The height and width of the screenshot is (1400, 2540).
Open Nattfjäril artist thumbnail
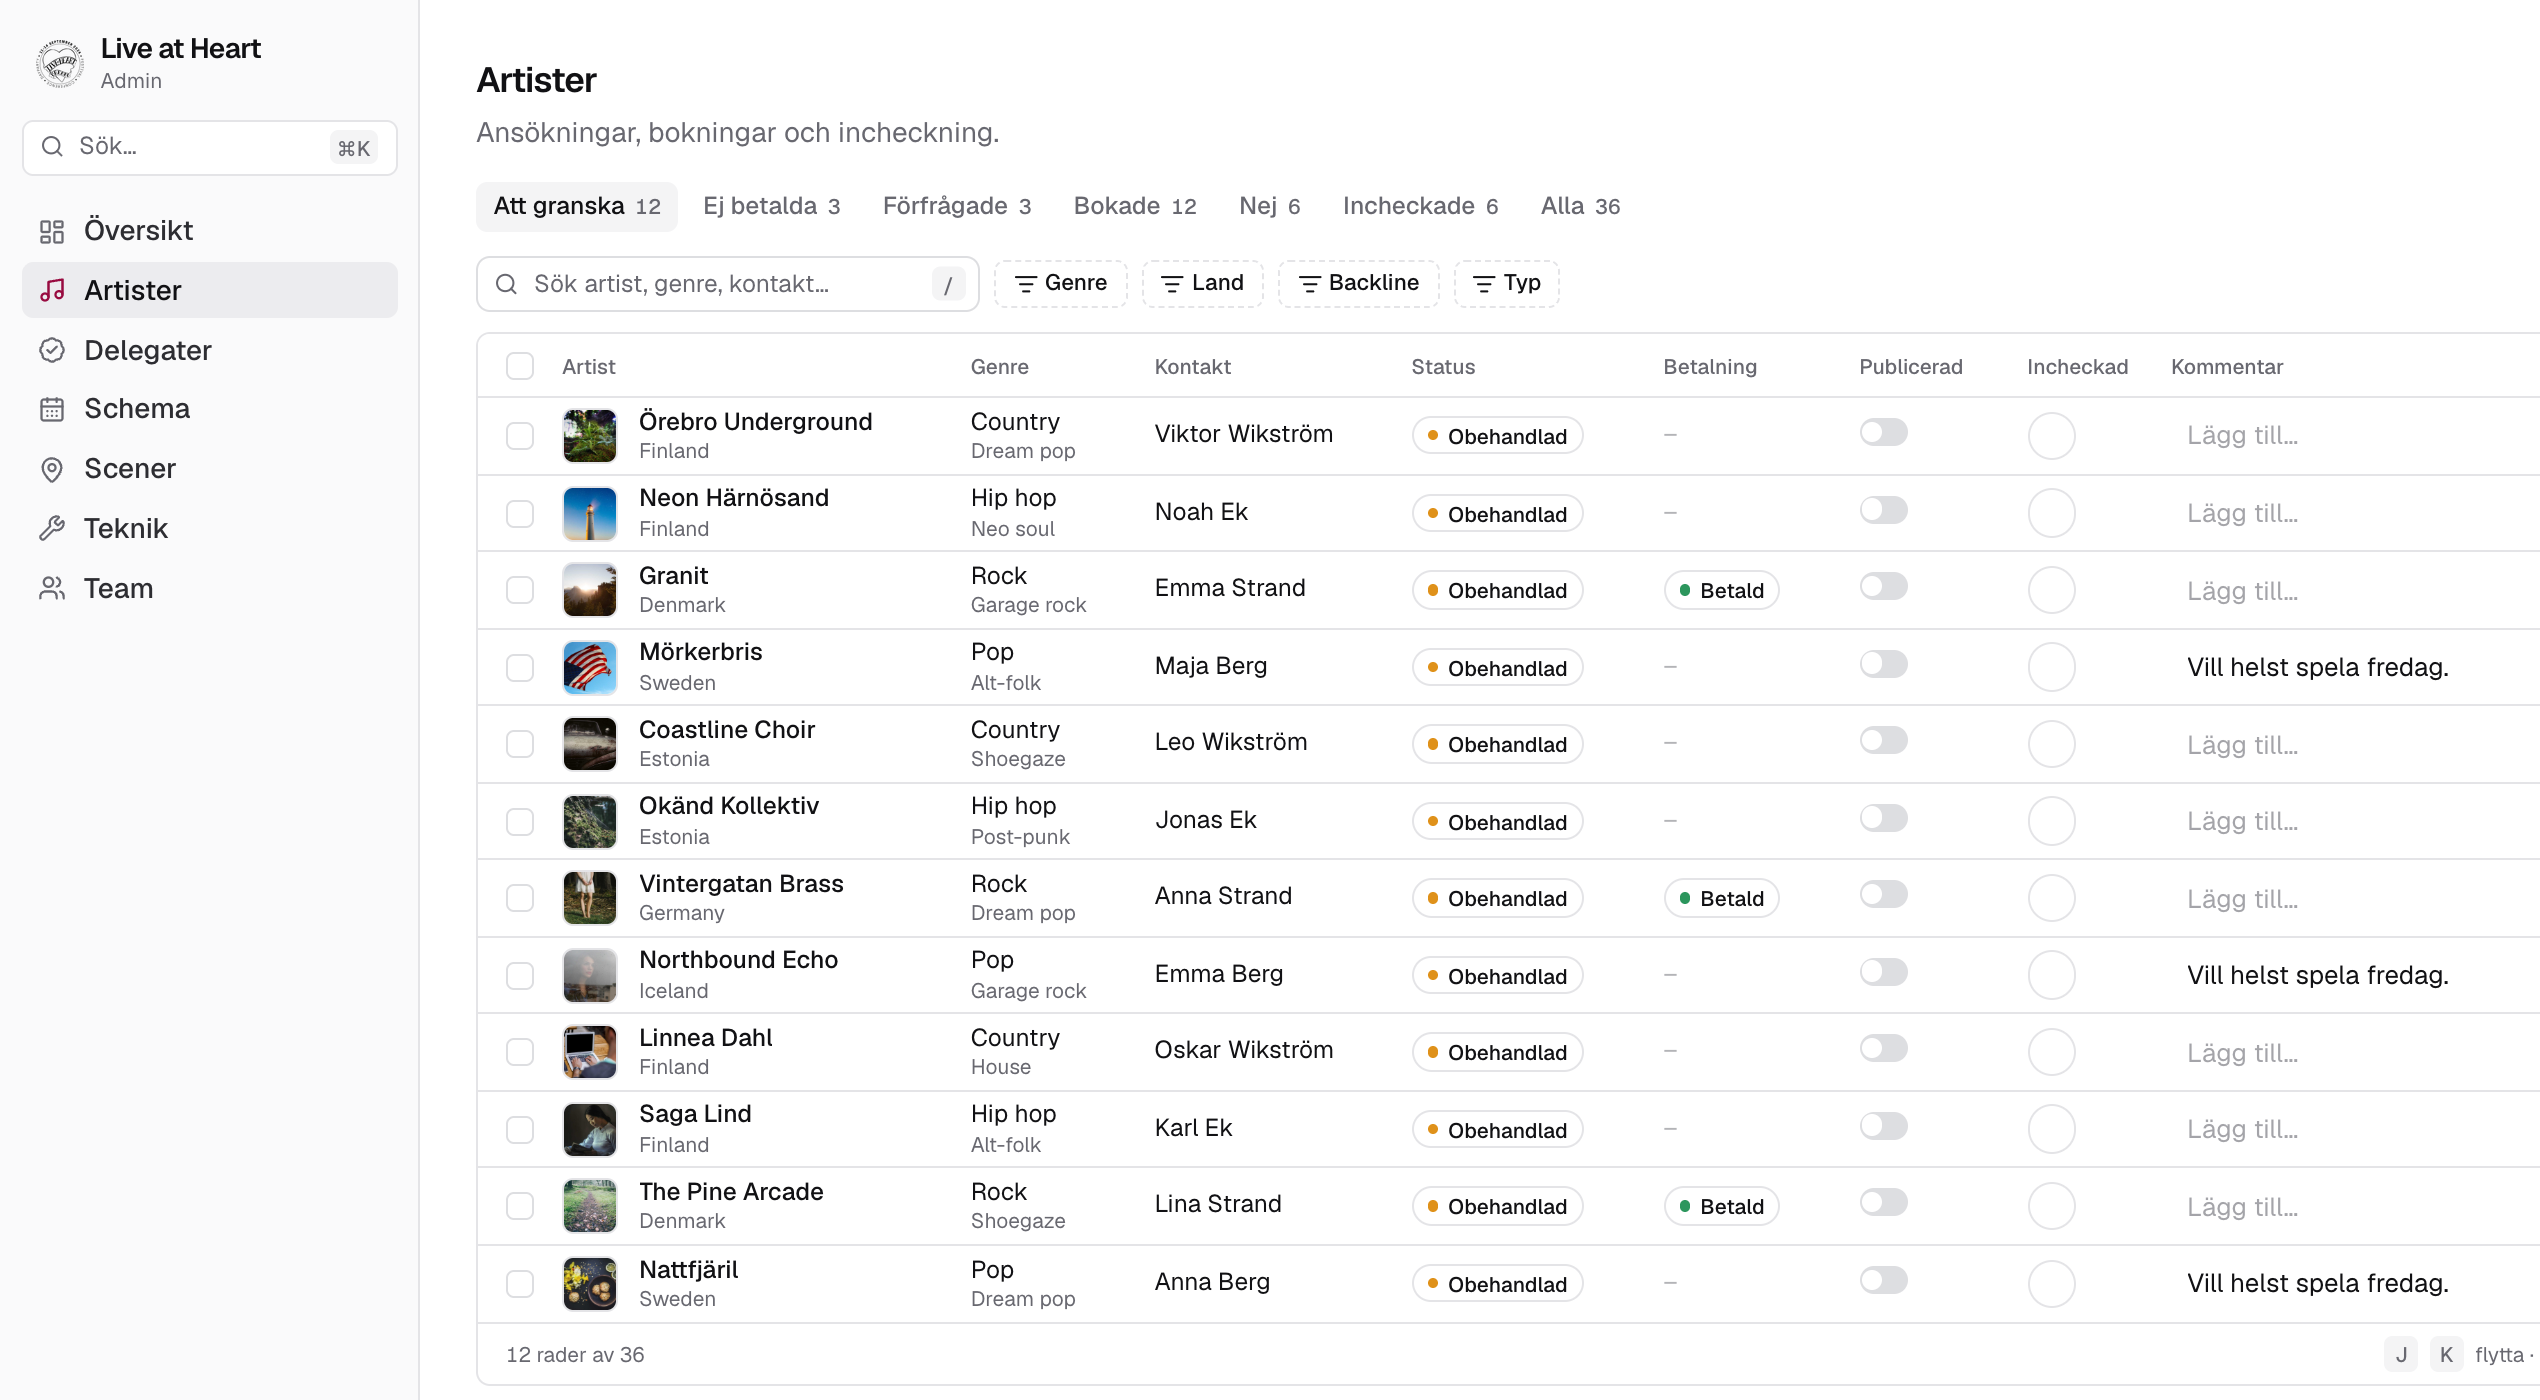590,1284
